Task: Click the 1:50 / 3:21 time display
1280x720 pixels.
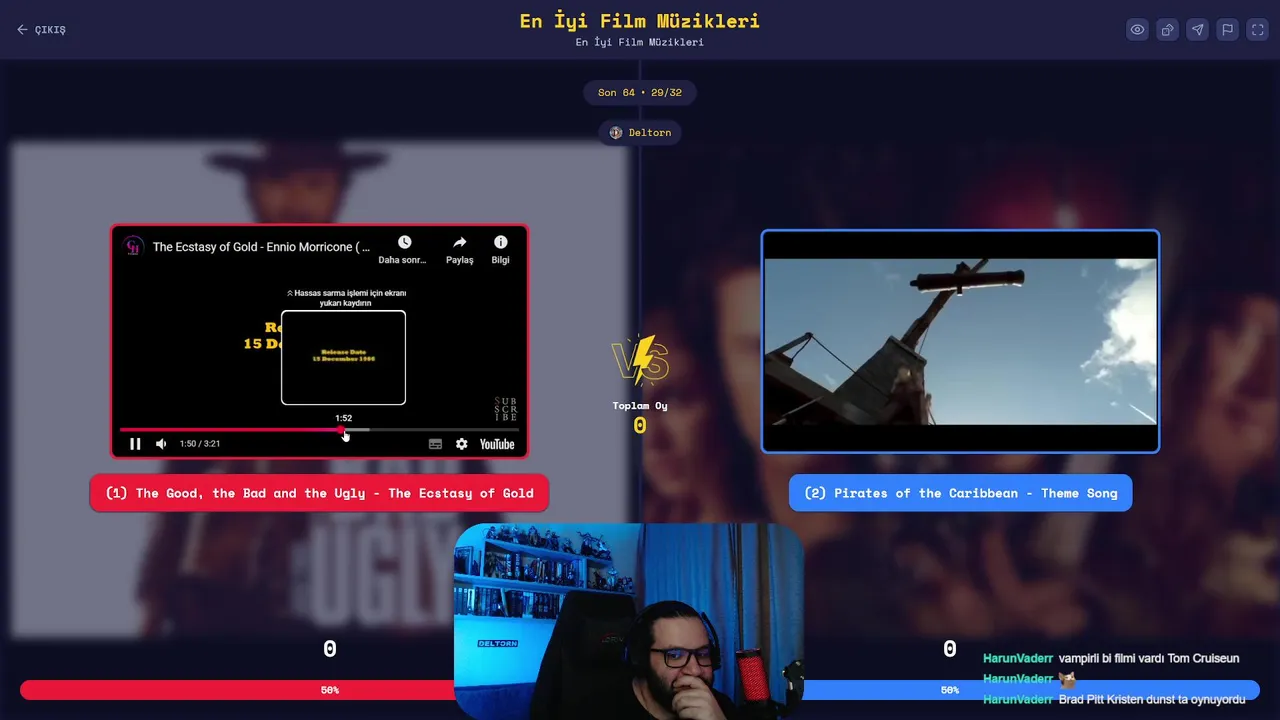Action: point(200,444)
